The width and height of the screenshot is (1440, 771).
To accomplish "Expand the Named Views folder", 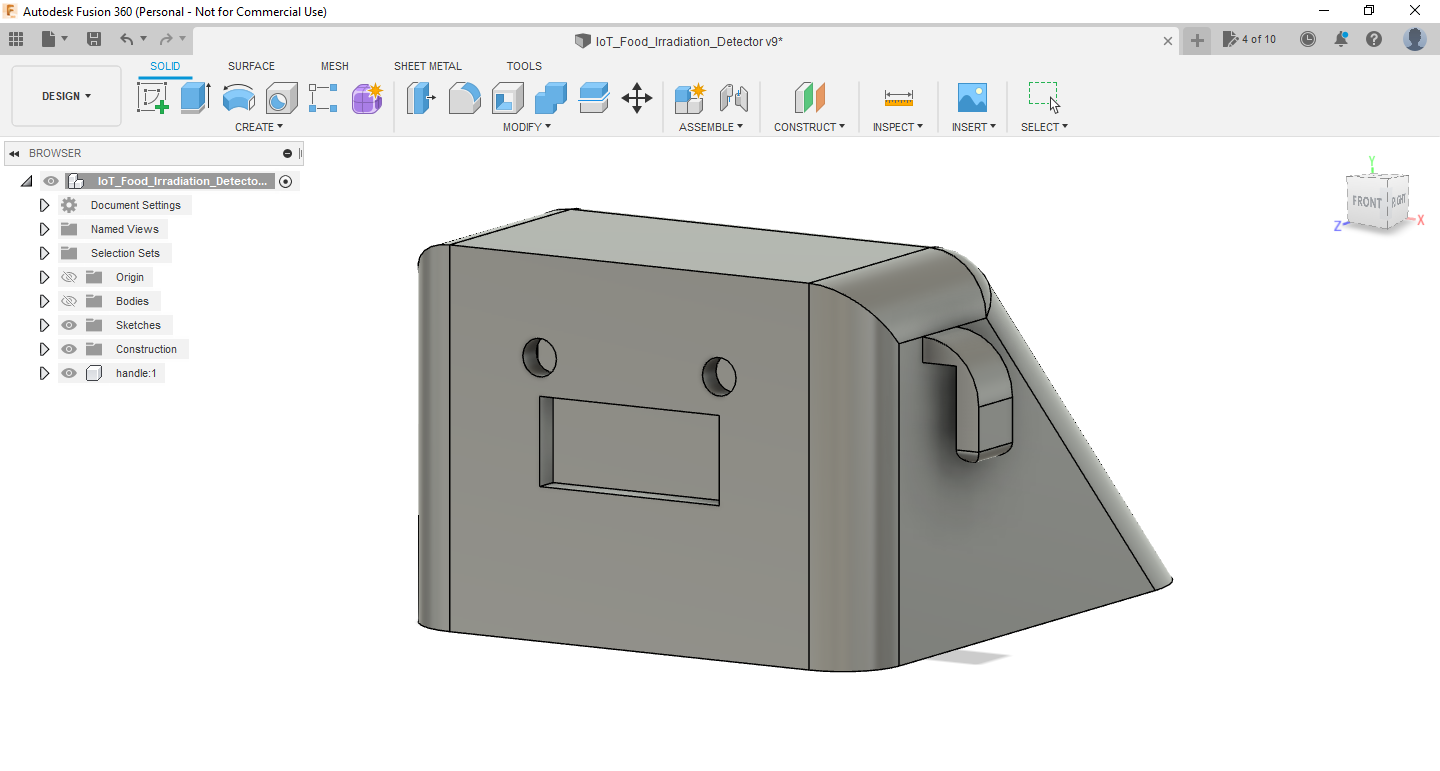I will [x=44, y=229].
